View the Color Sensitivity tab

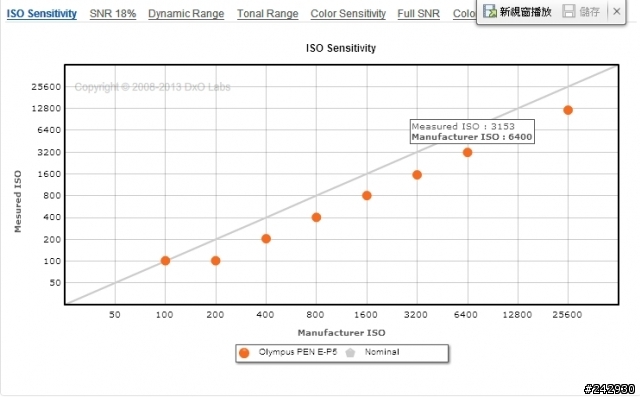coord(348,13)
